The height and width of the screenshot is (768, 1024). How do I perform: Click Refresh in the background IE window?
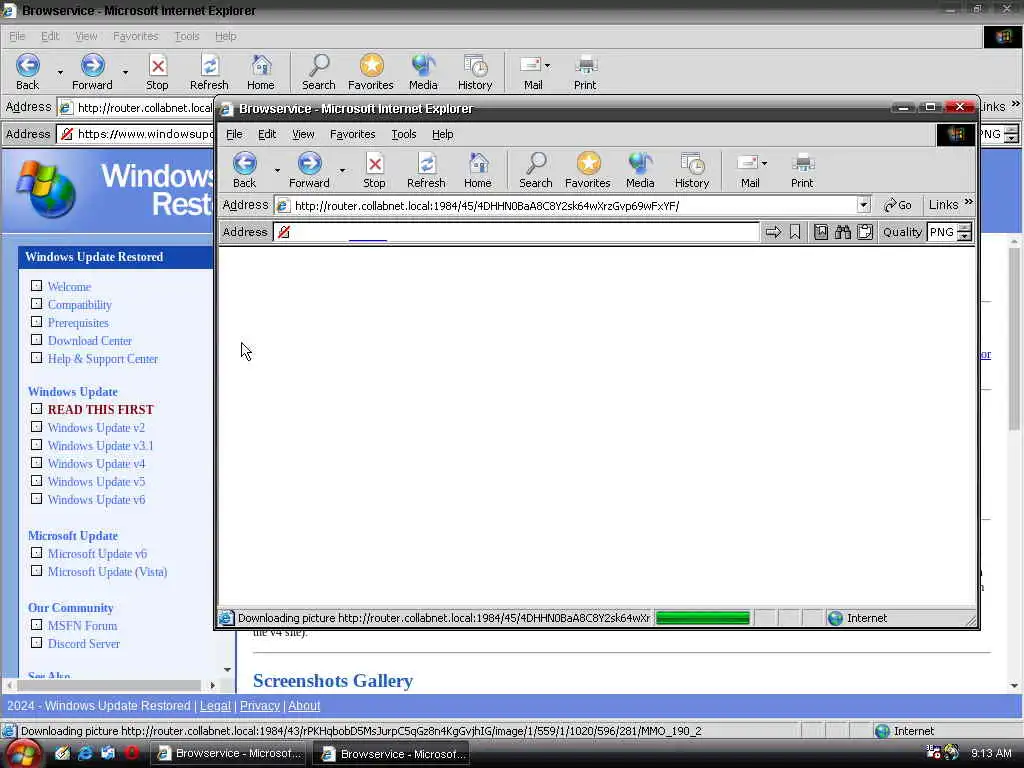click(209, 72)
